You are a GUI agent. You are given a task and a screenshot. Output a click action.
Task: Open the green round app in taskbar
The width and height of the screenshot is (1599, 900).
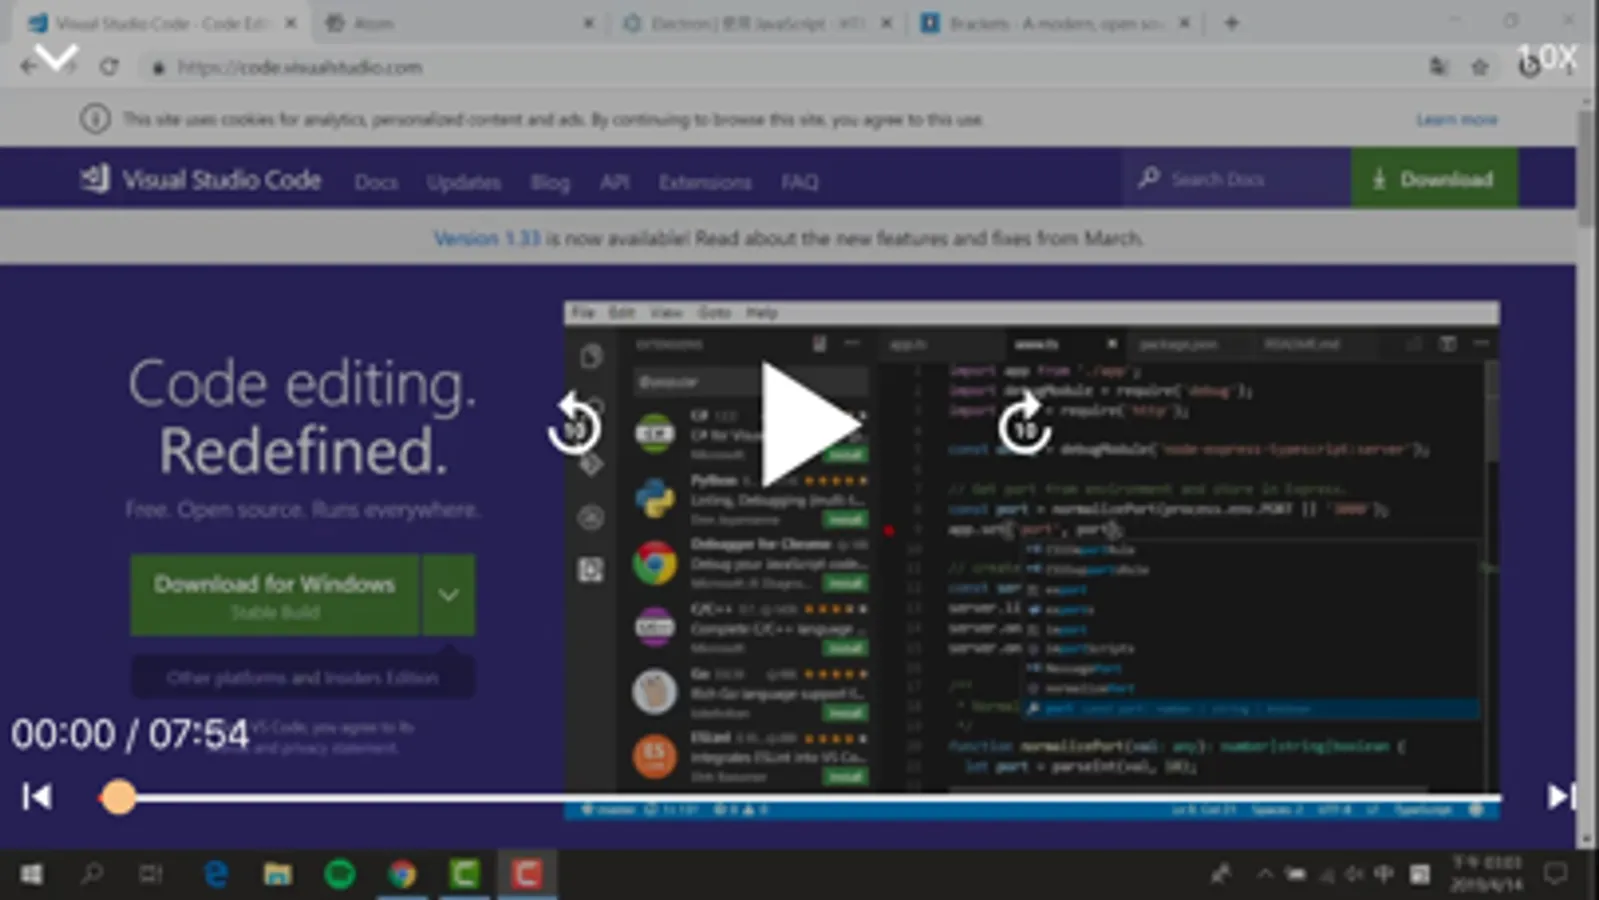(340, 875)
